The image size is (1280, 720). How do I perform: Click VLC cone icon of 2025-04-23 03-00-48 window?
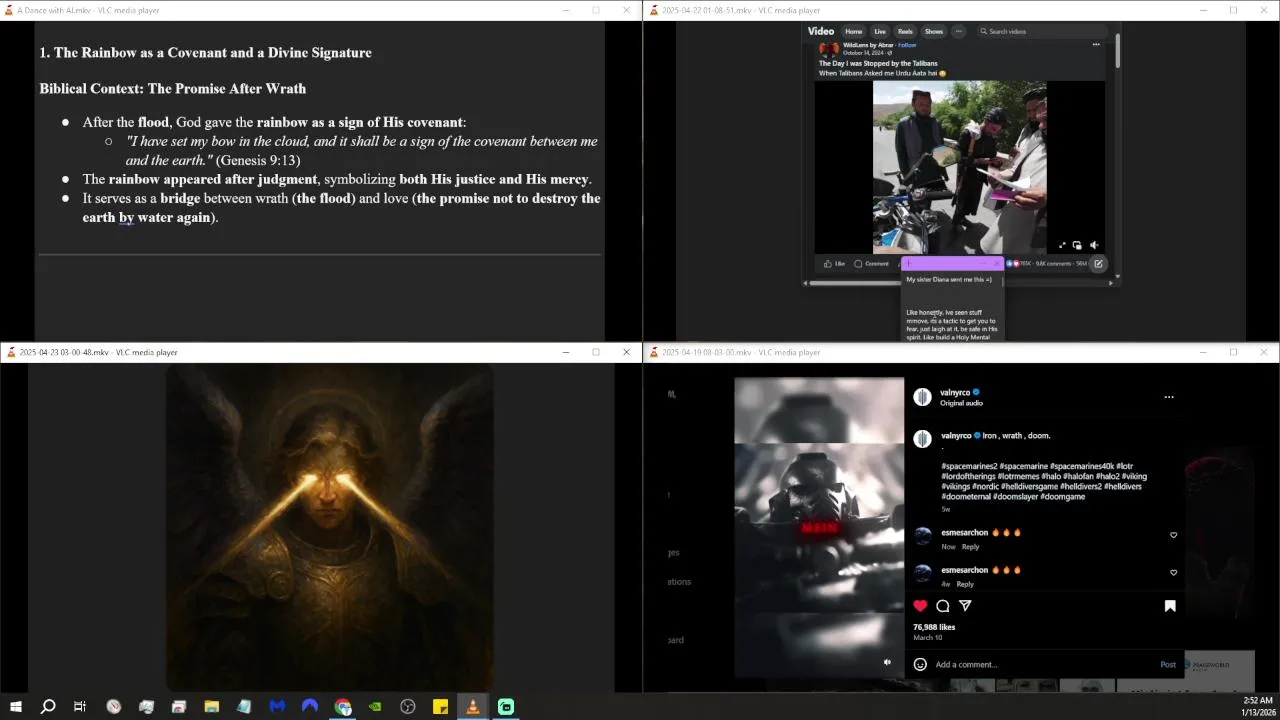click(x=11, y=352)
